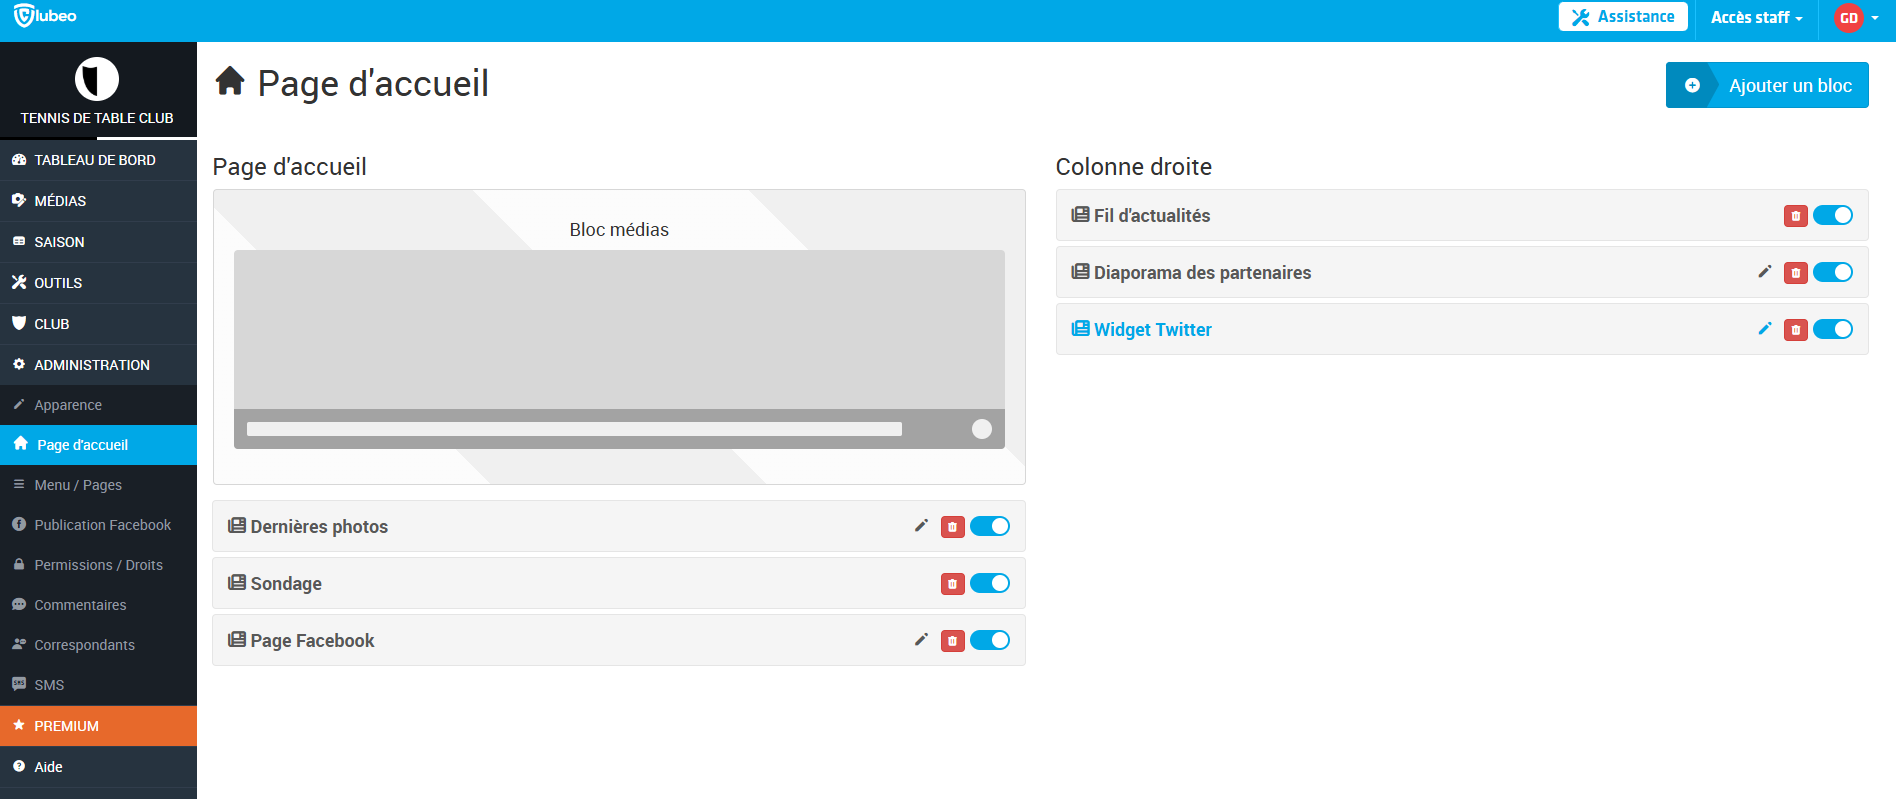Click the Tennis de Table Club name
The height and width of the screenshot is (799, 1896).
point(97,118)
